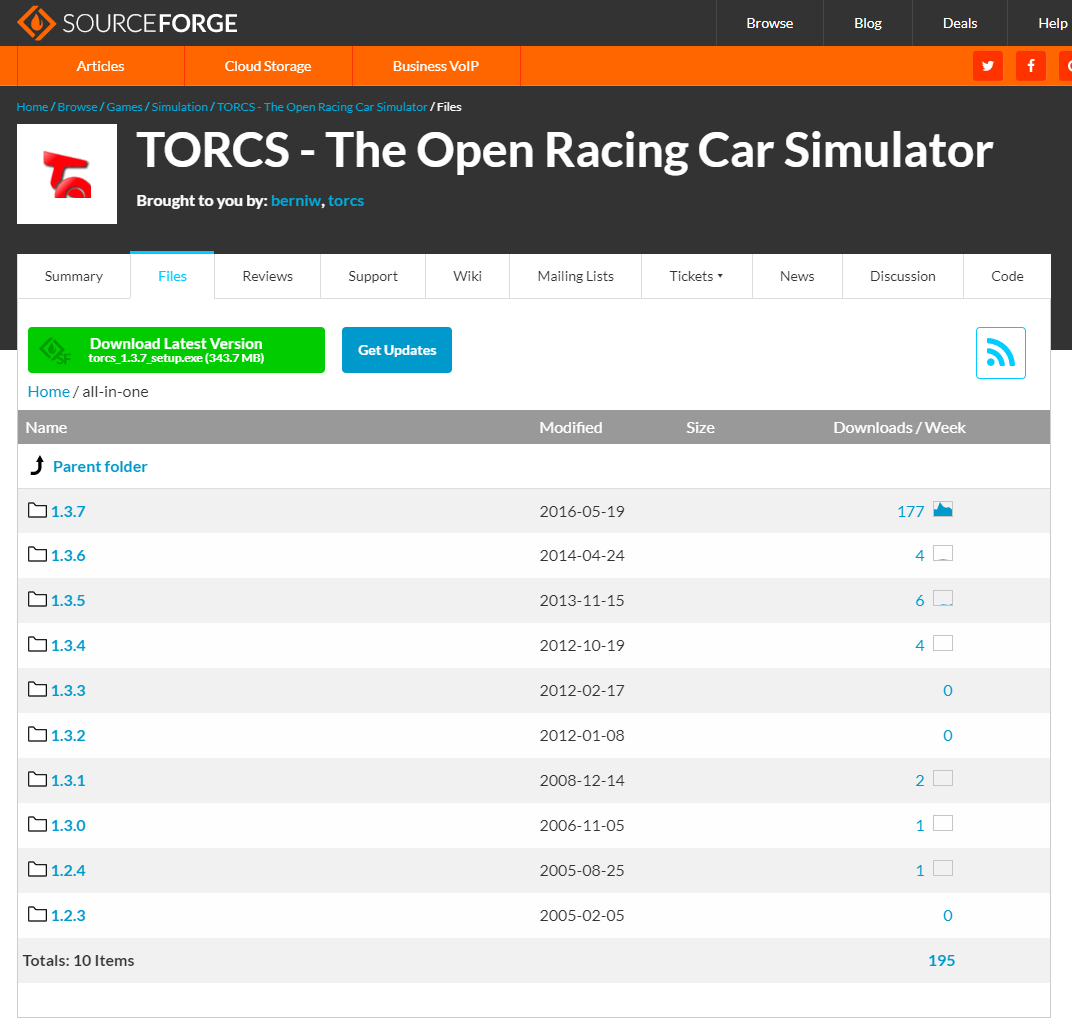Open the Parent folder link

coord(100,466)
